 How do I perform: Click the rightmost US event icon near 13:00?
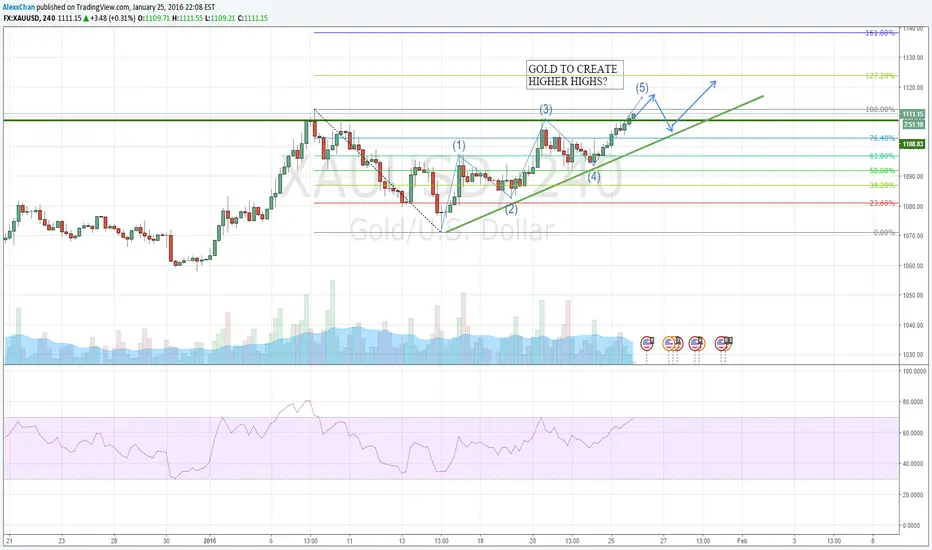723,343
